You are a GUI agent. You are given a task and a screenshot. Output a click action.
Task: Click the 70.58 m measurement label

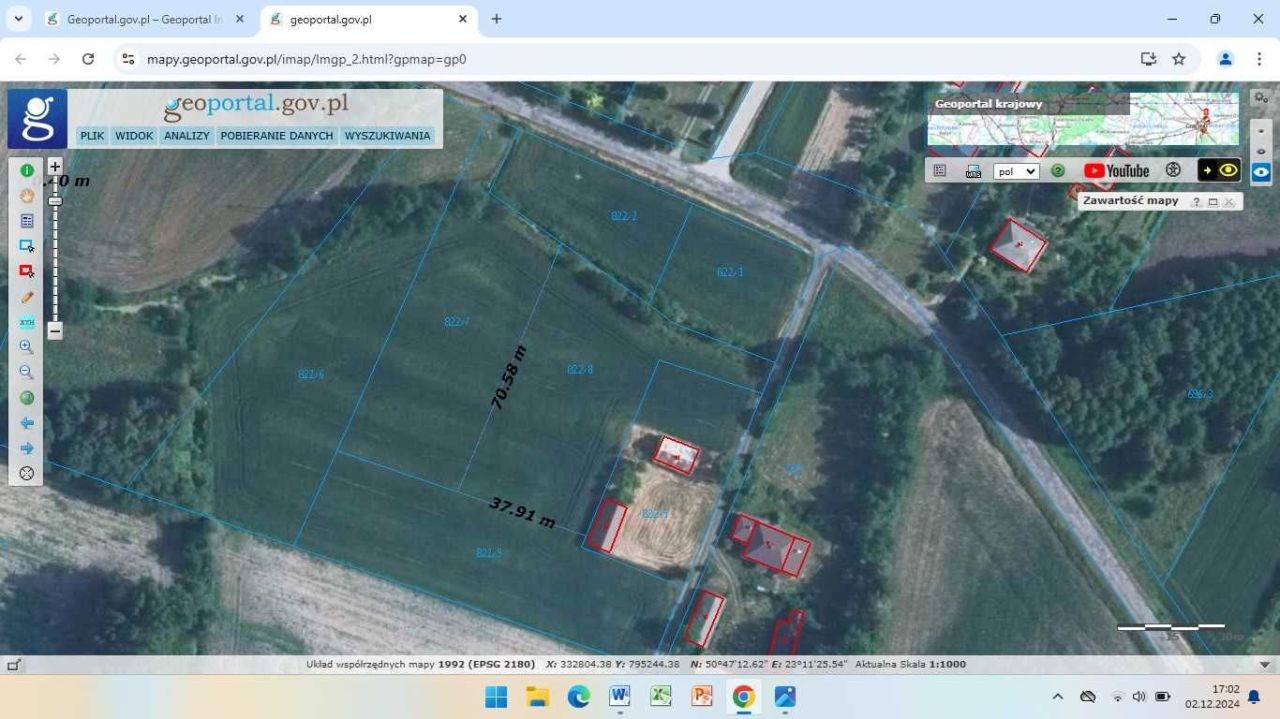click(x=508, y=378)
